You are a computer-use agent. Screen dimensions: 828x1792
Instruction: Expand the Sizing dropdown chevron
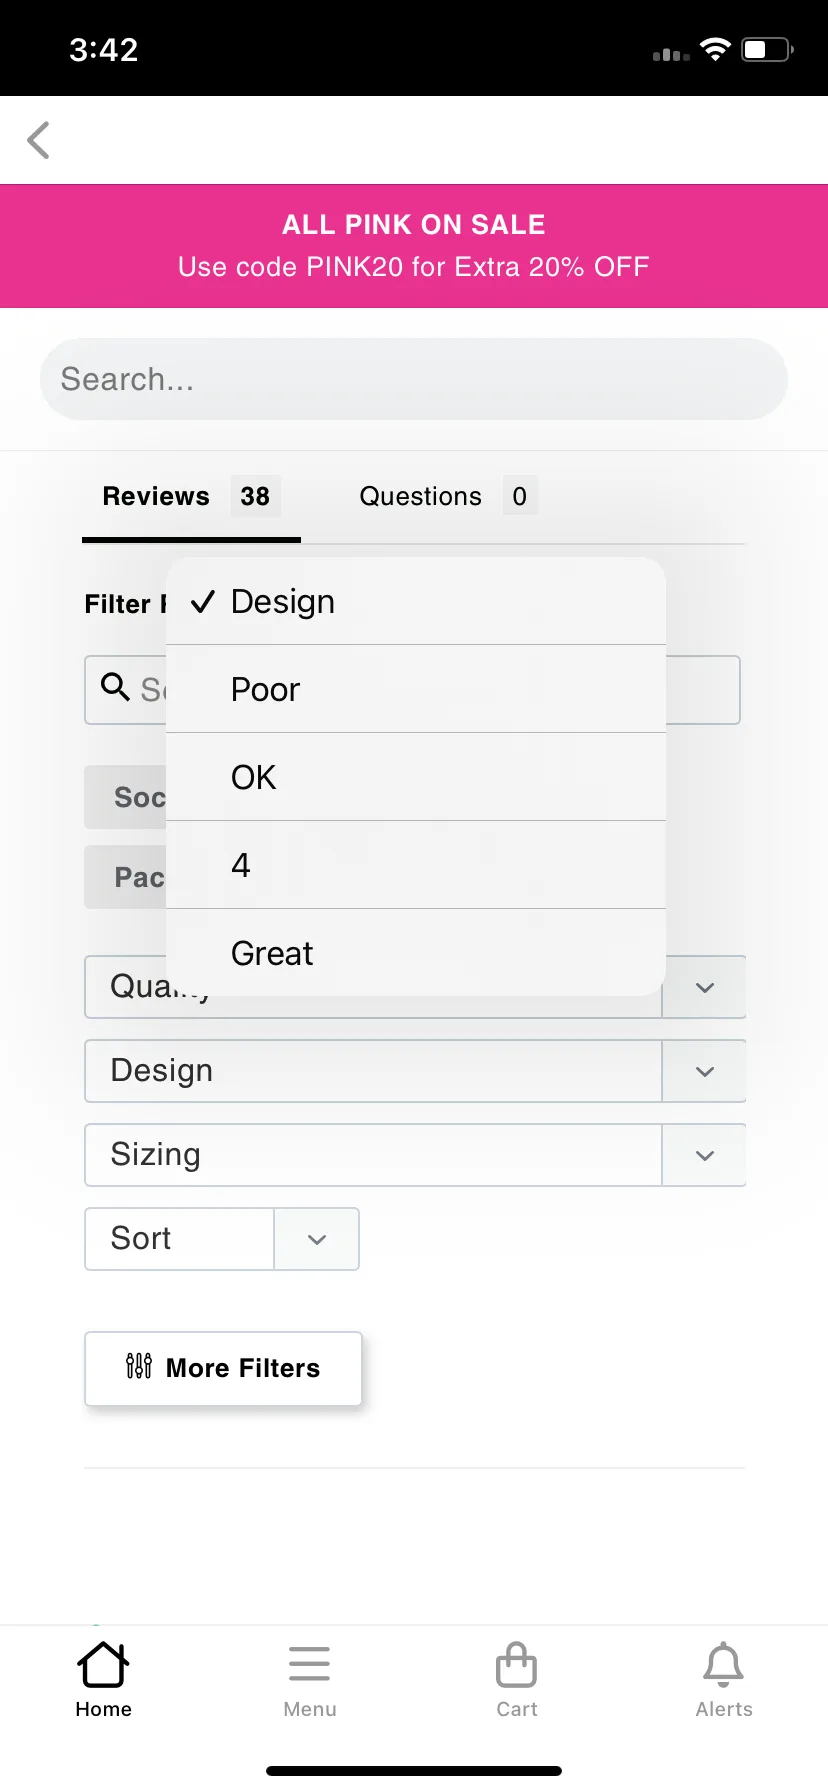[705, 1155]
